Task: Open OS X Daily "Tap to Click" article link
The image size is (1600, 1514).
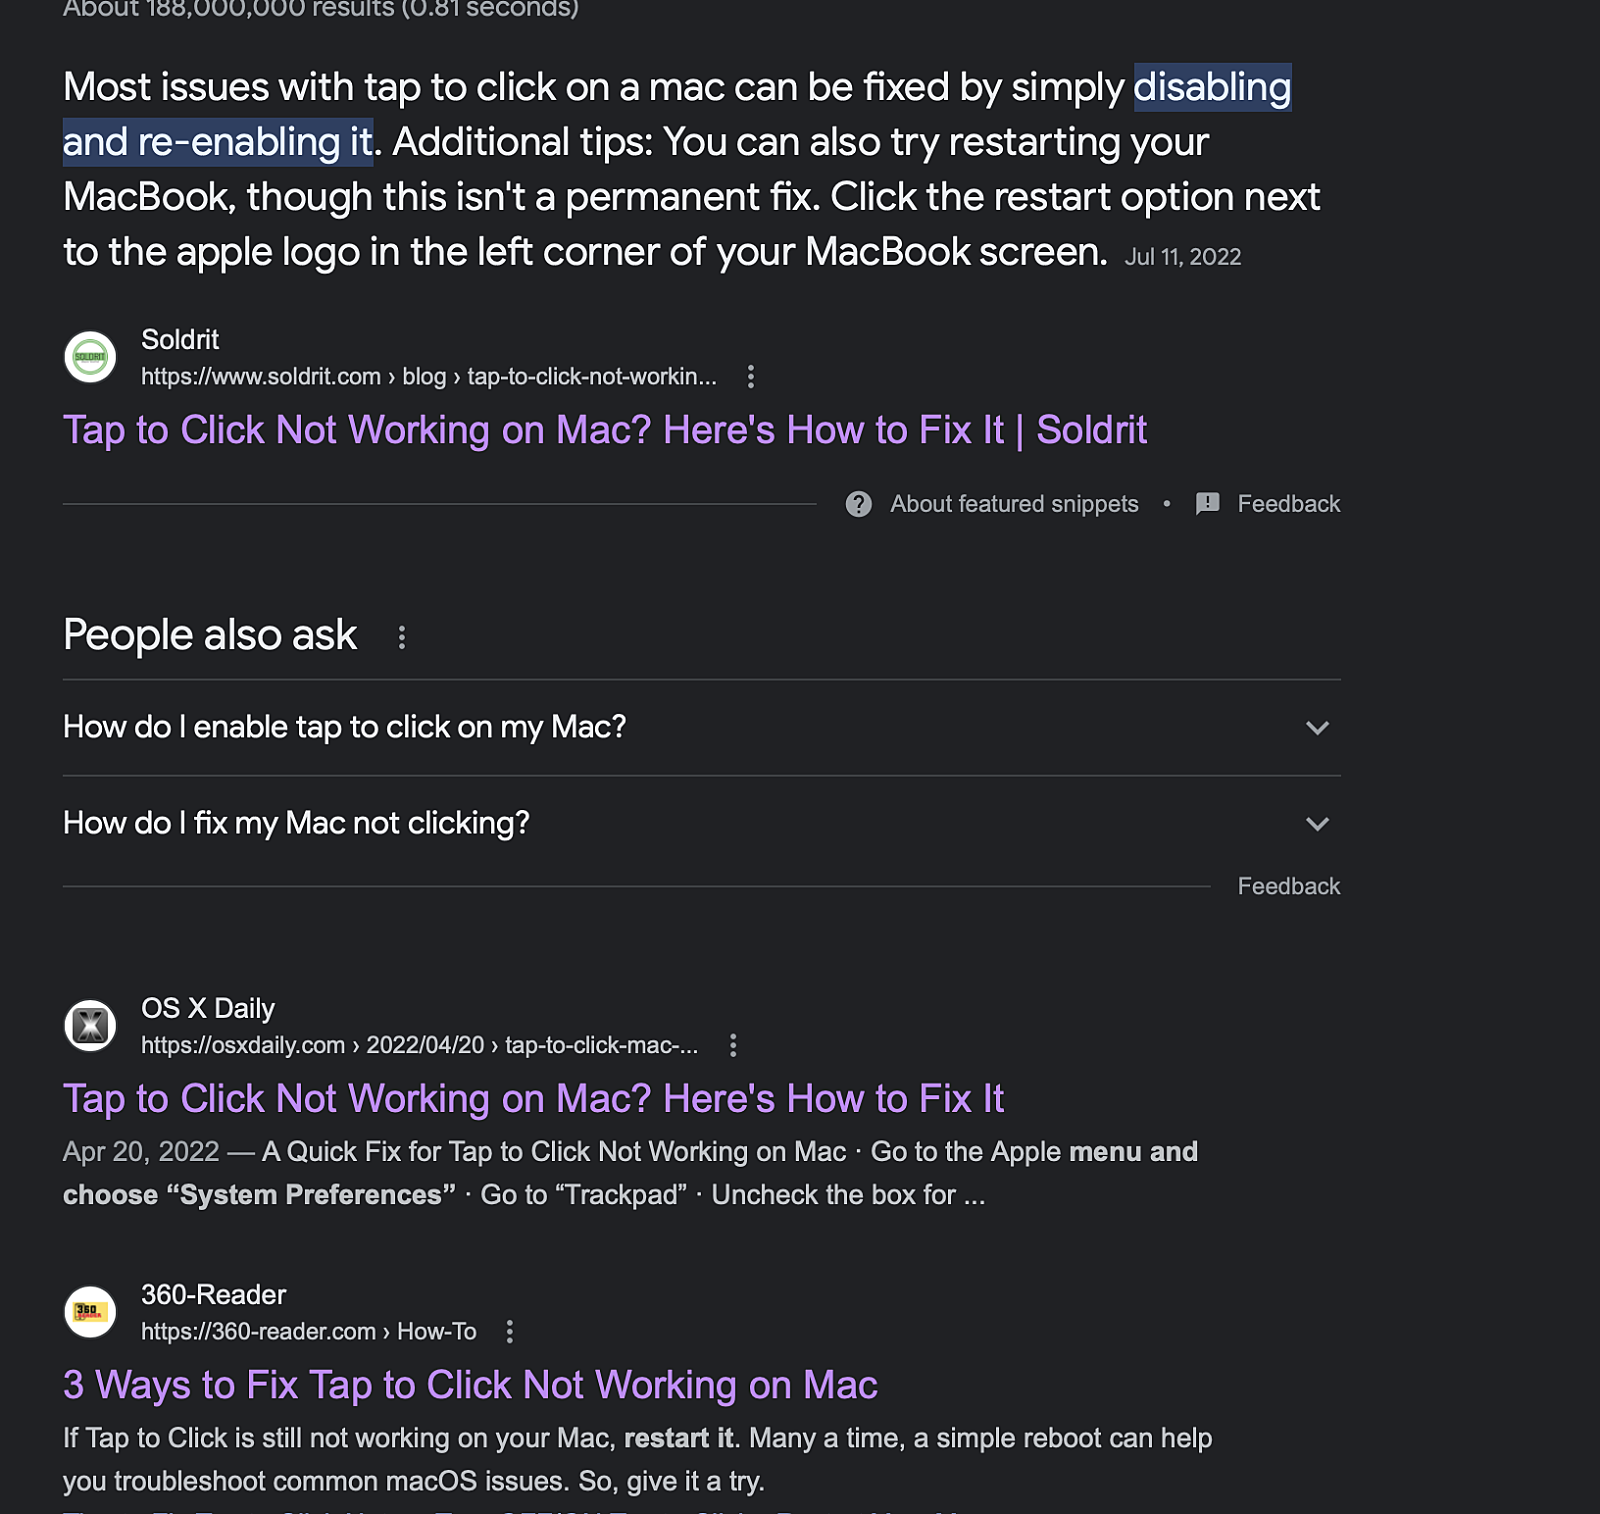Action: [533, 1098]
